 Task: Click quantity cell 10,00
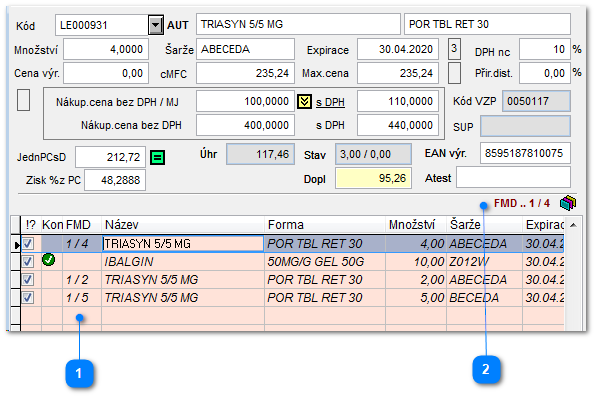tap(416, 261)
